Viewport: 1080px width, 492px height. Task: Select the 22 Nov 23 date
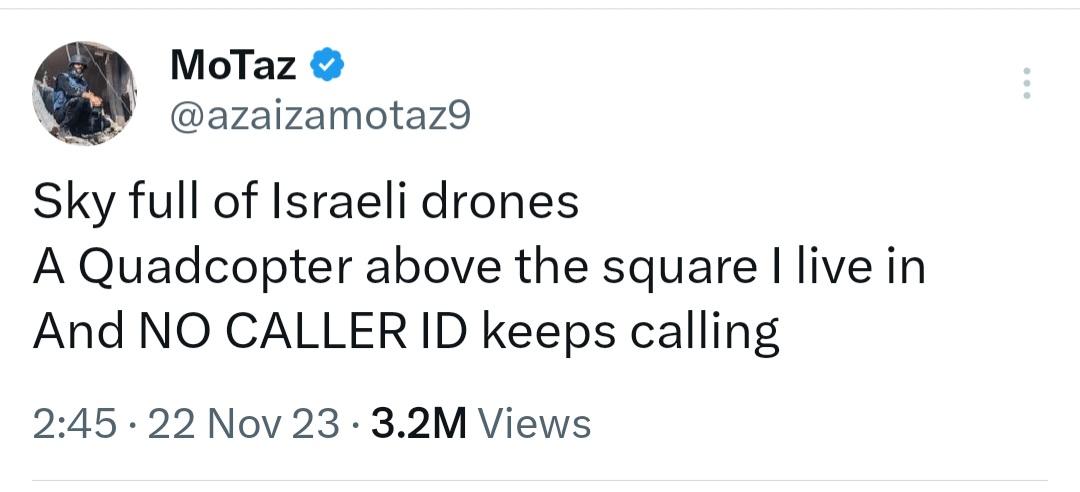coord(242,424)
